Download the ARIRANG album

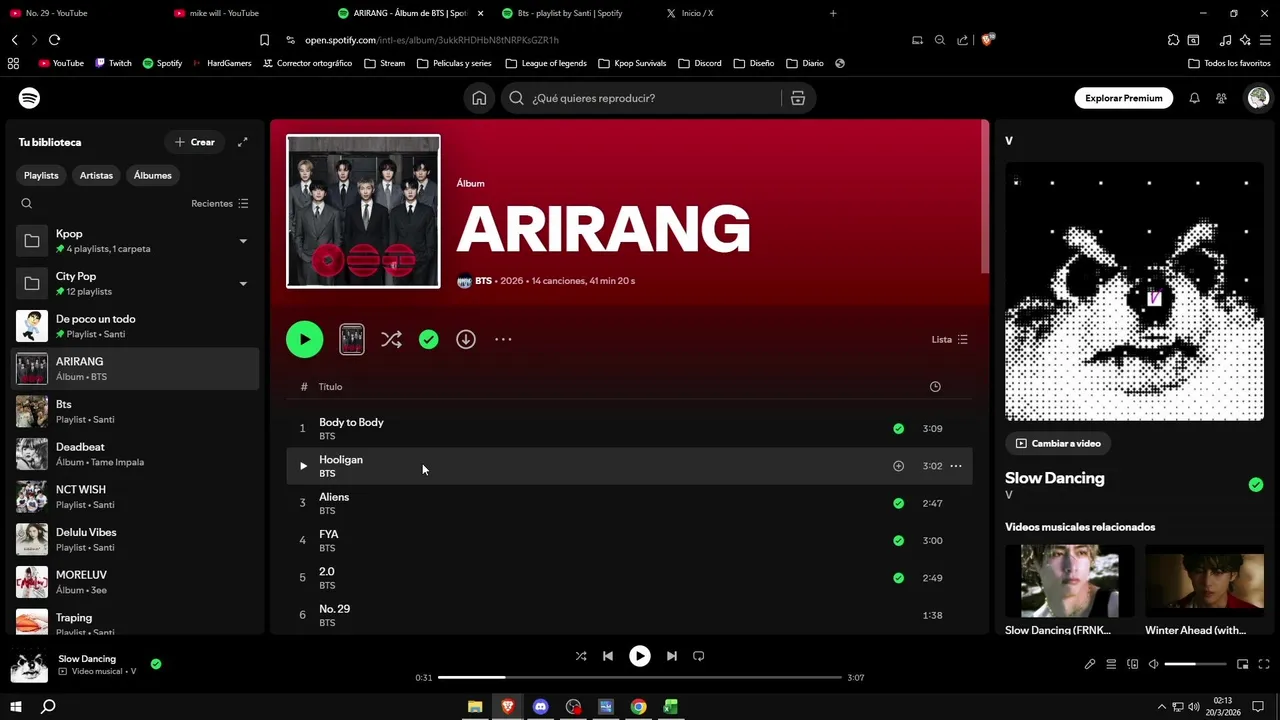pyautogui.click(x=466, y=339)
